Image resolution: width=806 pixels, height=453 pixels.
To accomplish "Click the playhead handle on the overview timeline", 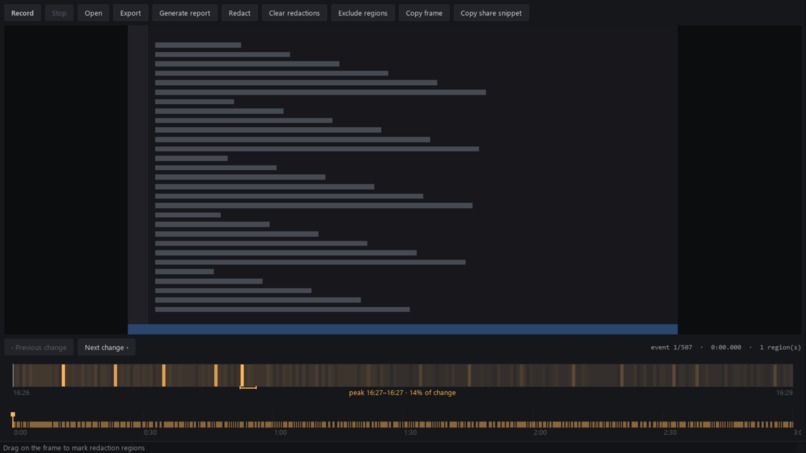I will pos(13,414).
